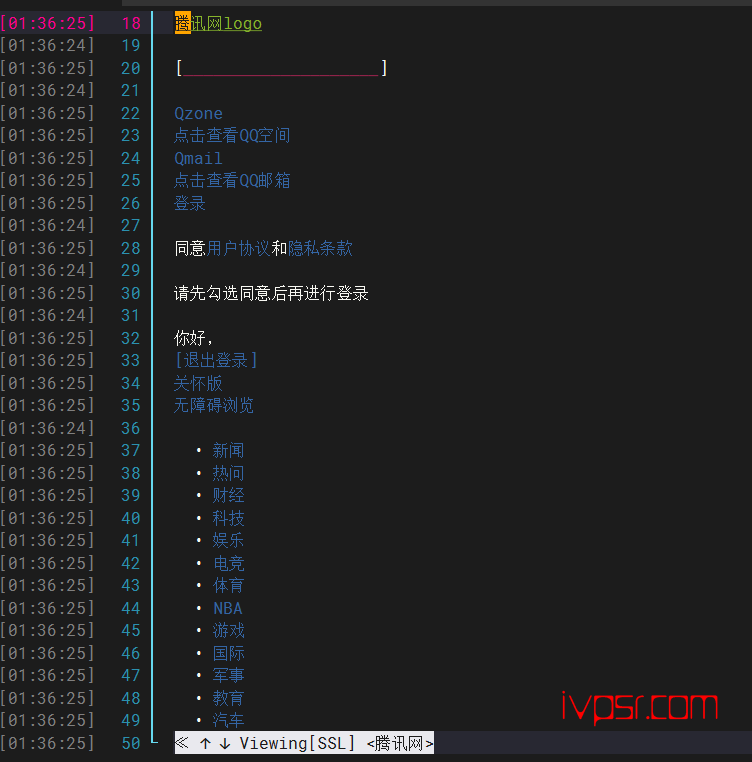
Task: Focus the bracketed text input field
Action: pos(281,68)
